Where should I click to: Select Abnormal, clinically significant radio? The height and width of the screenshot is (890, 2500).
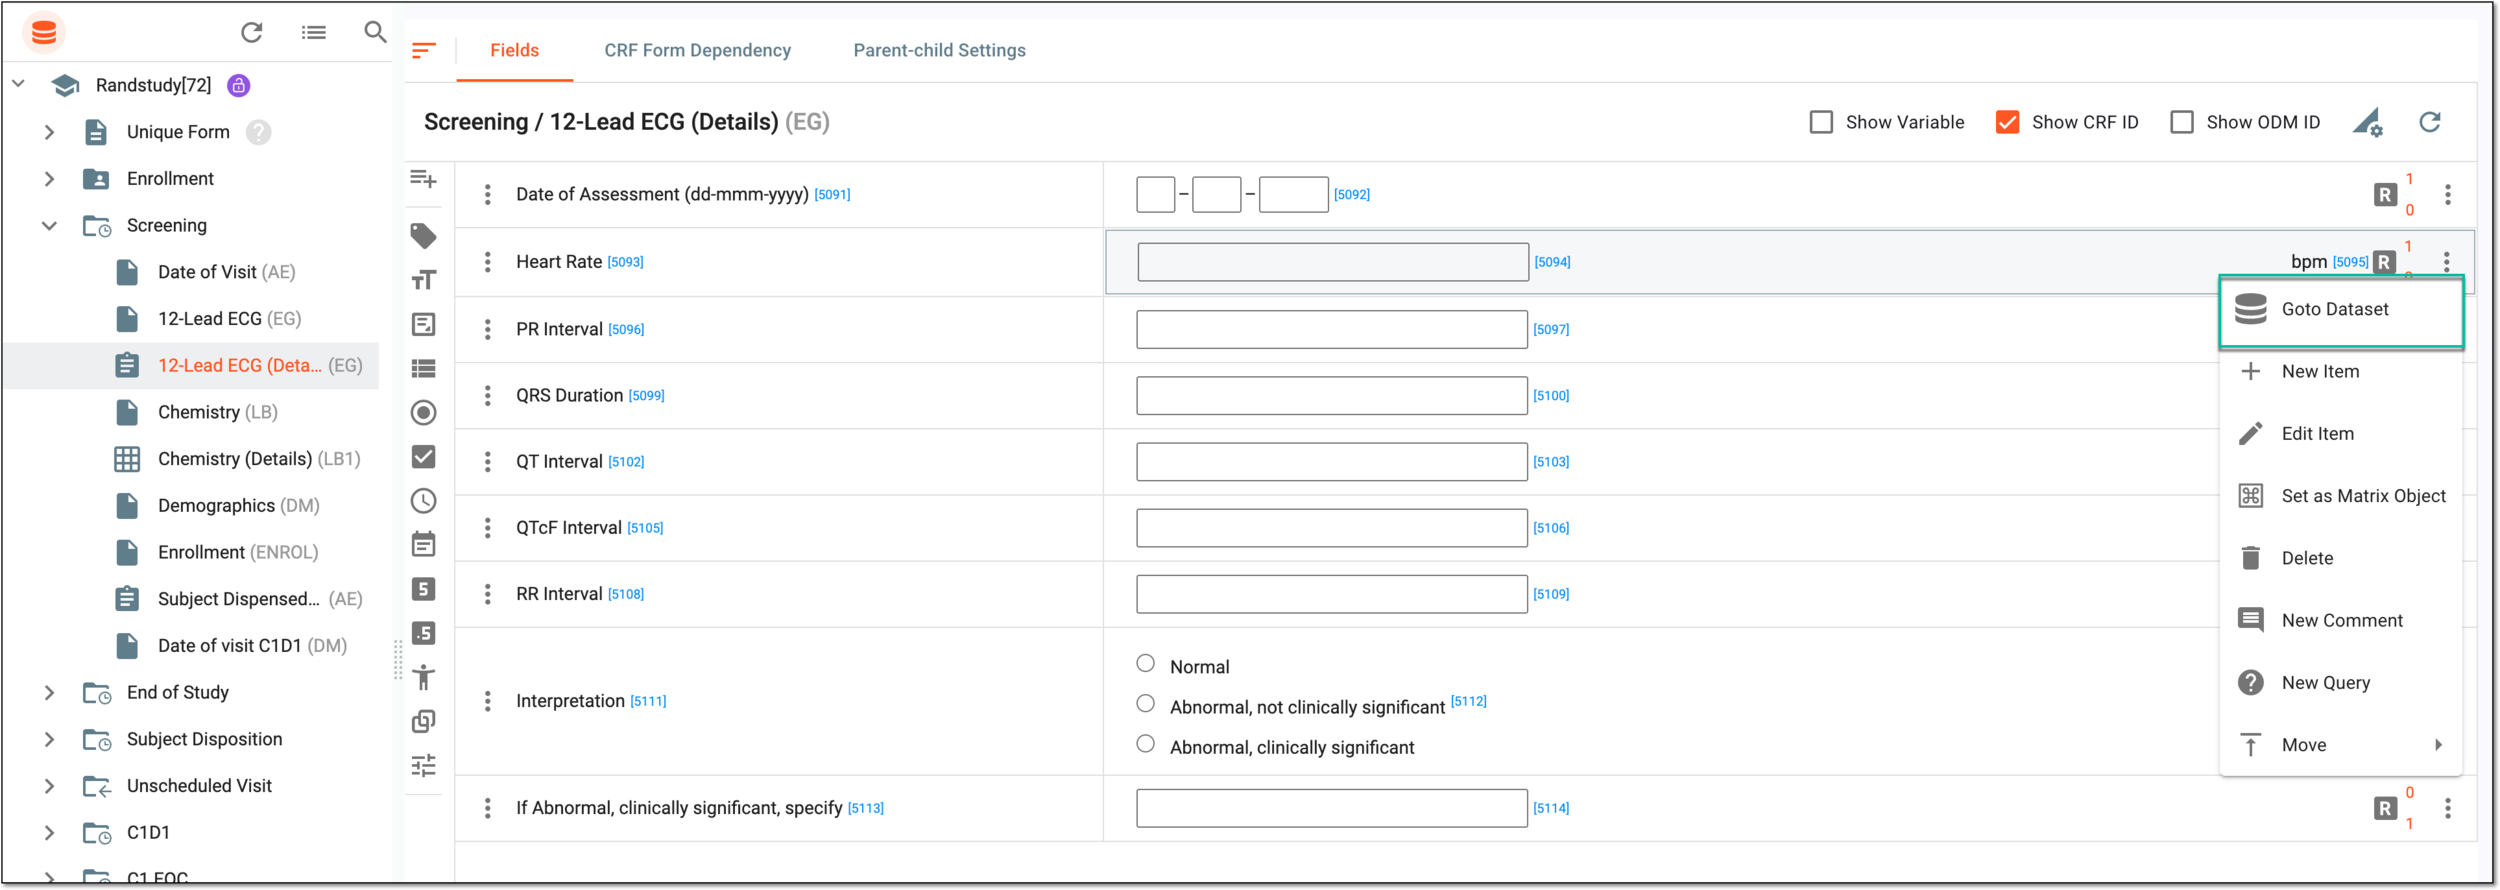pos(1146,744)
